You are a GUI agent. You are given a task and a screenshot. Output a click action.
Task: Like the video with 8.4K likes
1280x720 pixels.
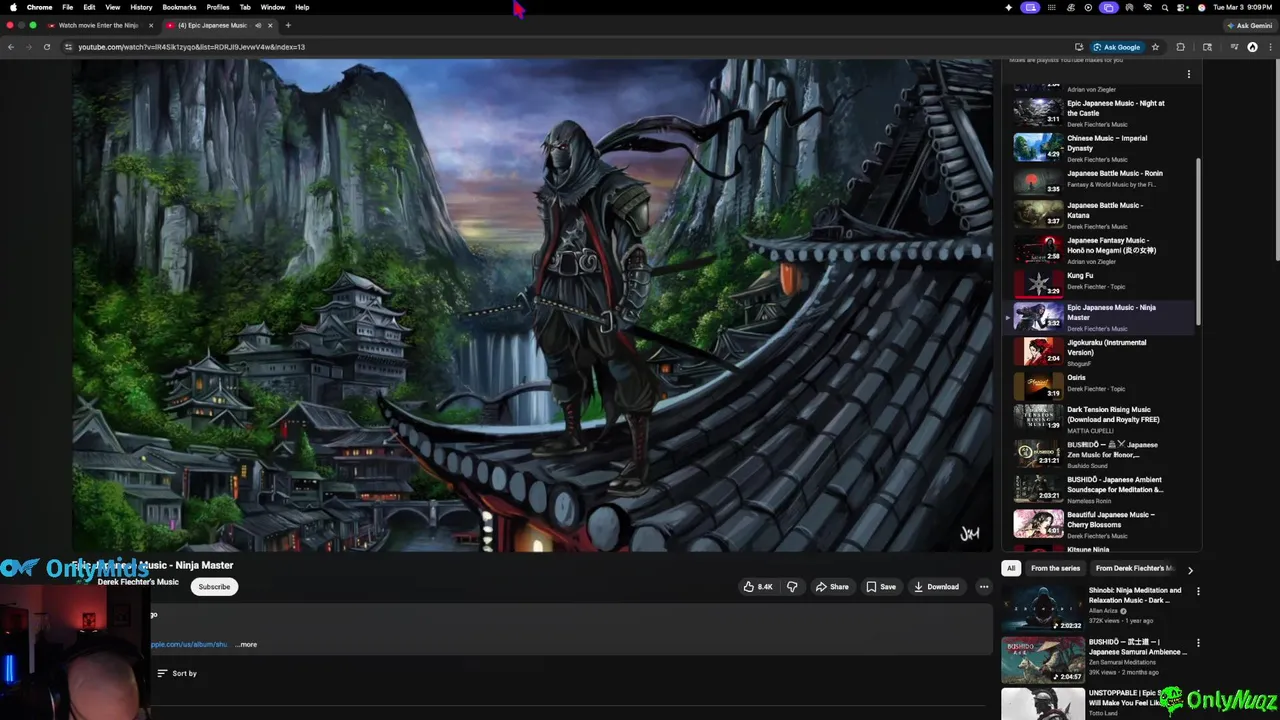click(x=758, y=587)
